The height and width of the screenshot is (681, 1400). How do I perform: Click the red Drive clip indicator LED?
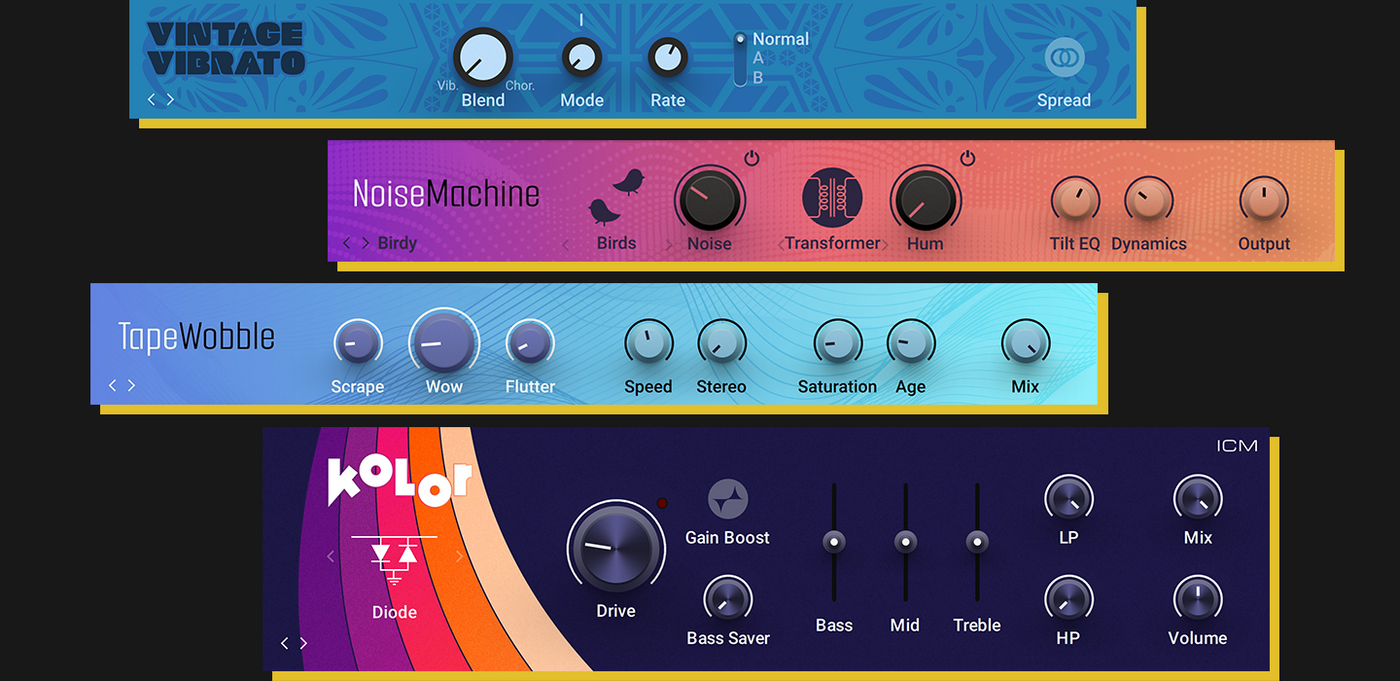point(661,503)
